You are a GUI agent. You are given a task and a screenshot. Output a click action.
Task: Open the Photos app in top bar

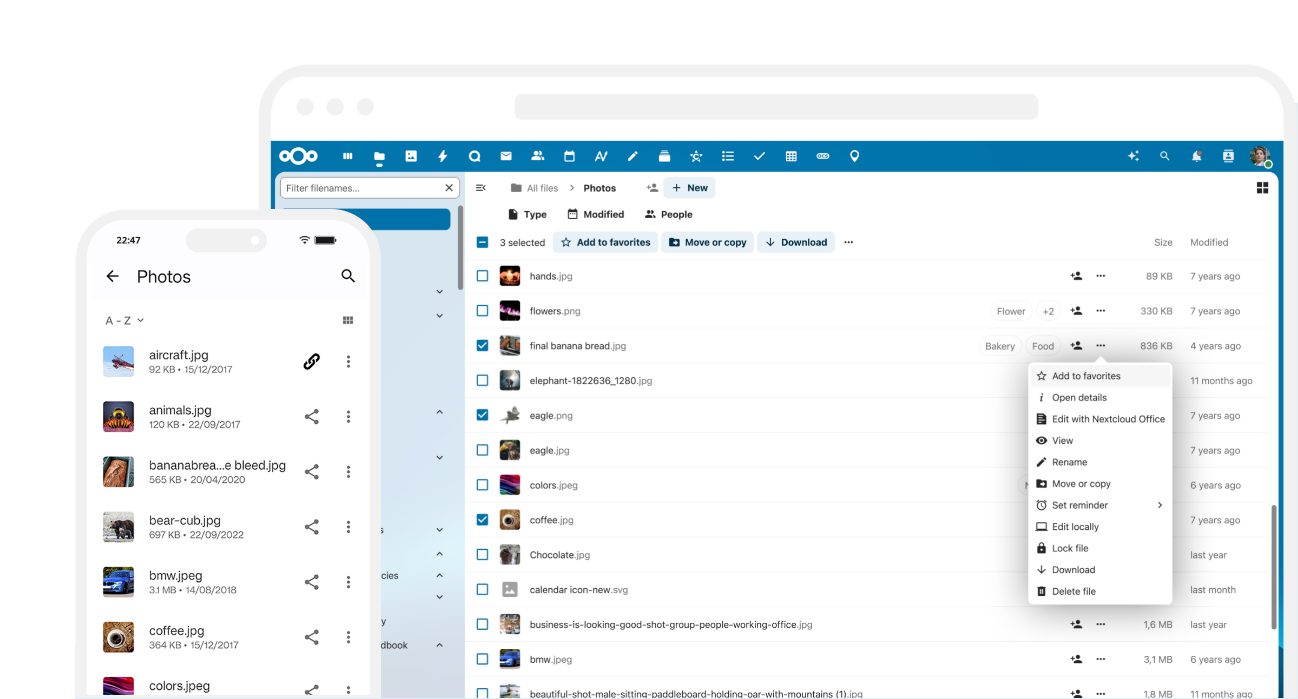click(x=411, y=156)
